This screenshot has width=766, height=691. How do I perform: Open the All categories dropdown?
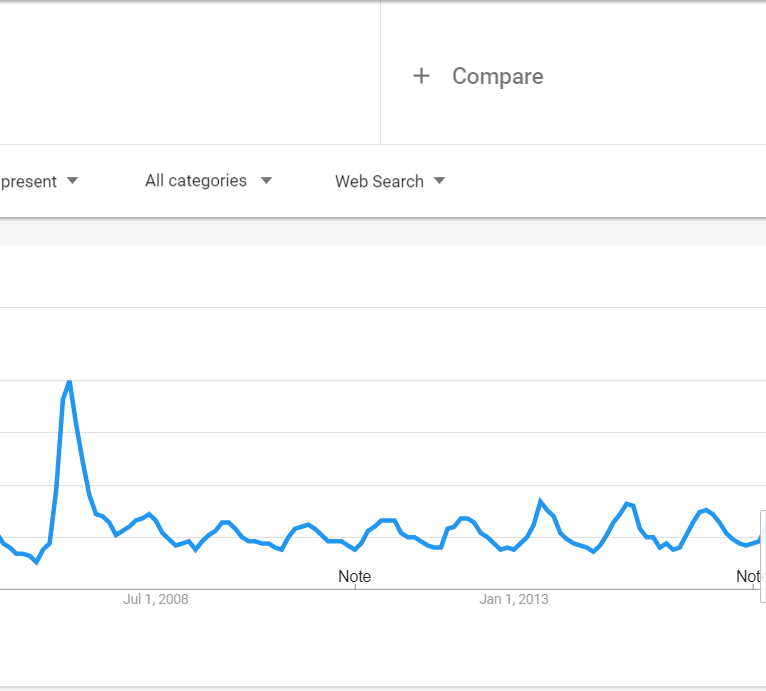tap(196, 181)
